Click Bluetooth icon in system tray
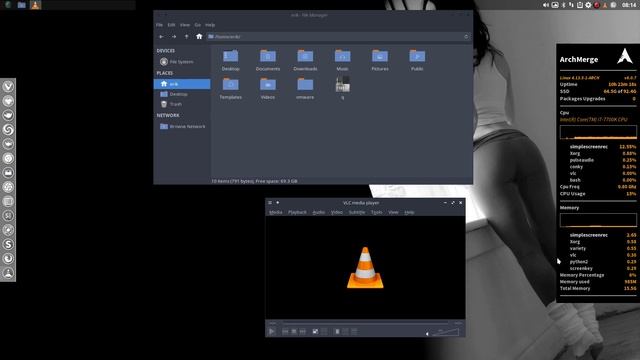This screenshot has height=360, width=640. coord(564,5)
